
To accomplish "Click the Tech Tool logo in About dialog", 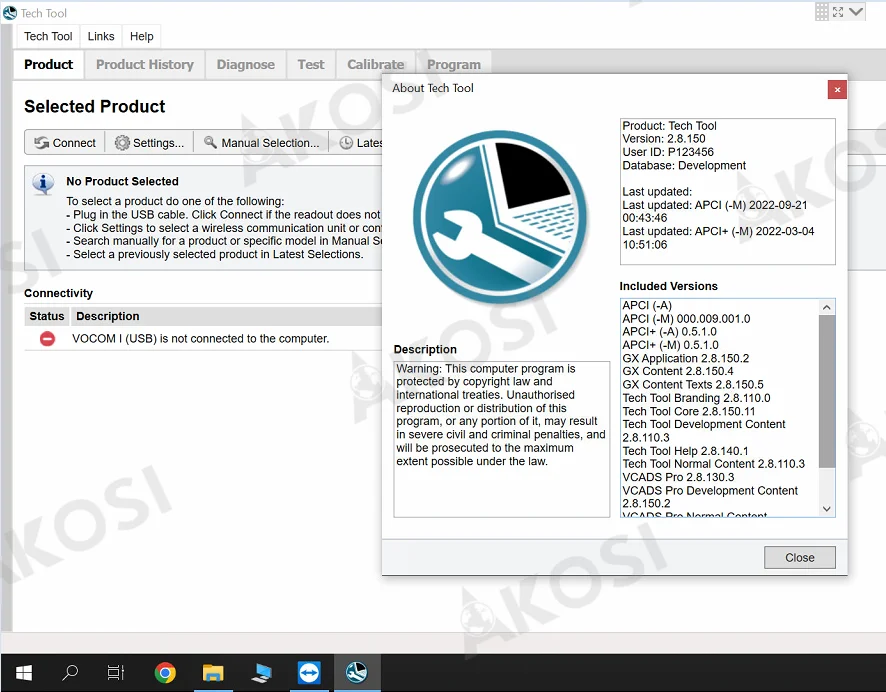I will pyautogui.click(x=500, y=216).
